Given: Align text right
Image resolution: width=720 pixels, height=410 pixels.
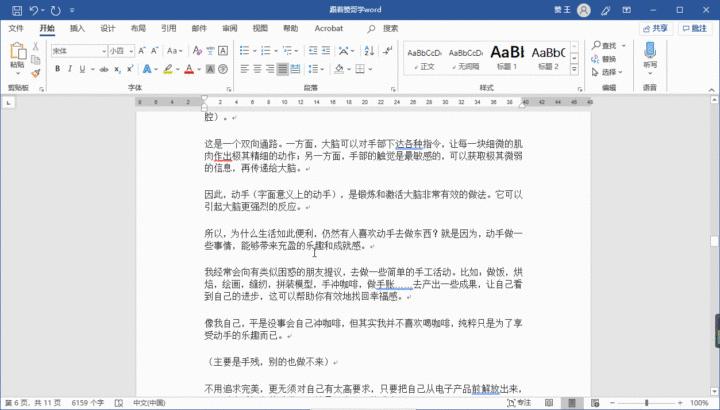Looking at the screenshot, I should tap(270, 69).
